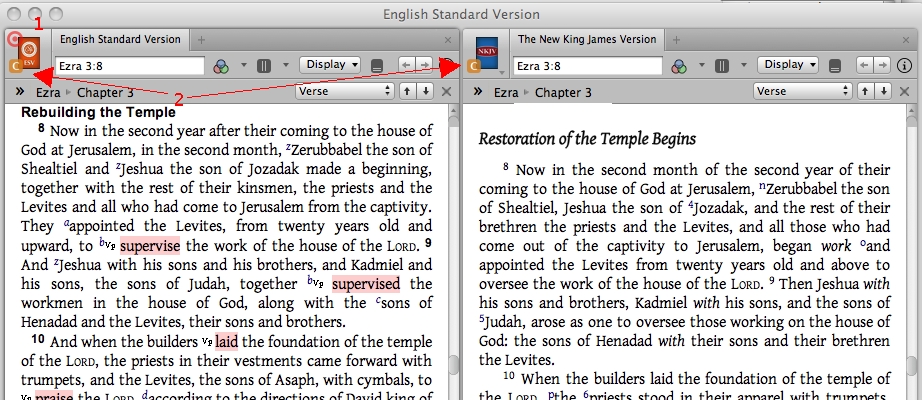
Task: Open the NKJV visual filters dropdown arrow
Action: click(701, 65)
